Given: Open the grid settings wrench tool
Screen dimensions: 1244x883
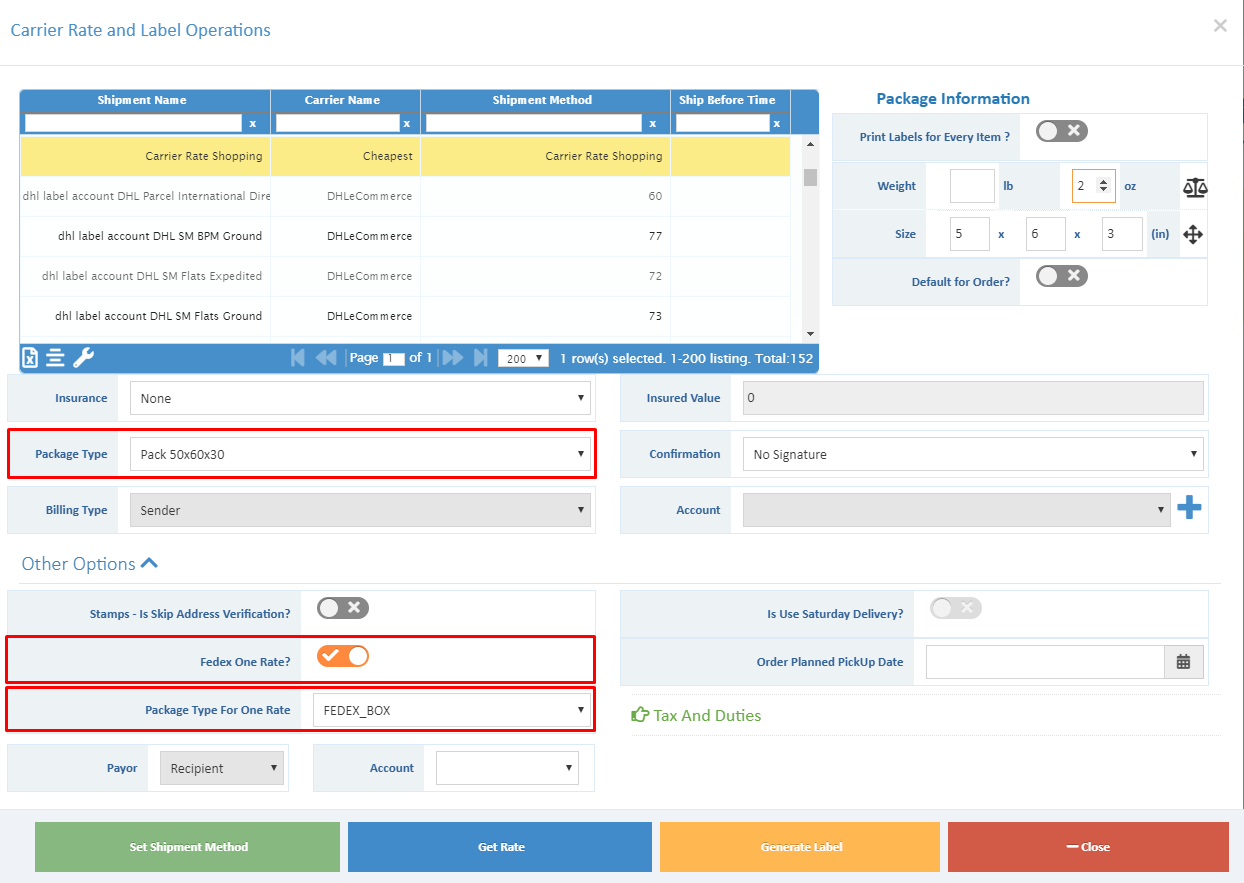Looking at the screenshot, I should click(x=83, y=357).
